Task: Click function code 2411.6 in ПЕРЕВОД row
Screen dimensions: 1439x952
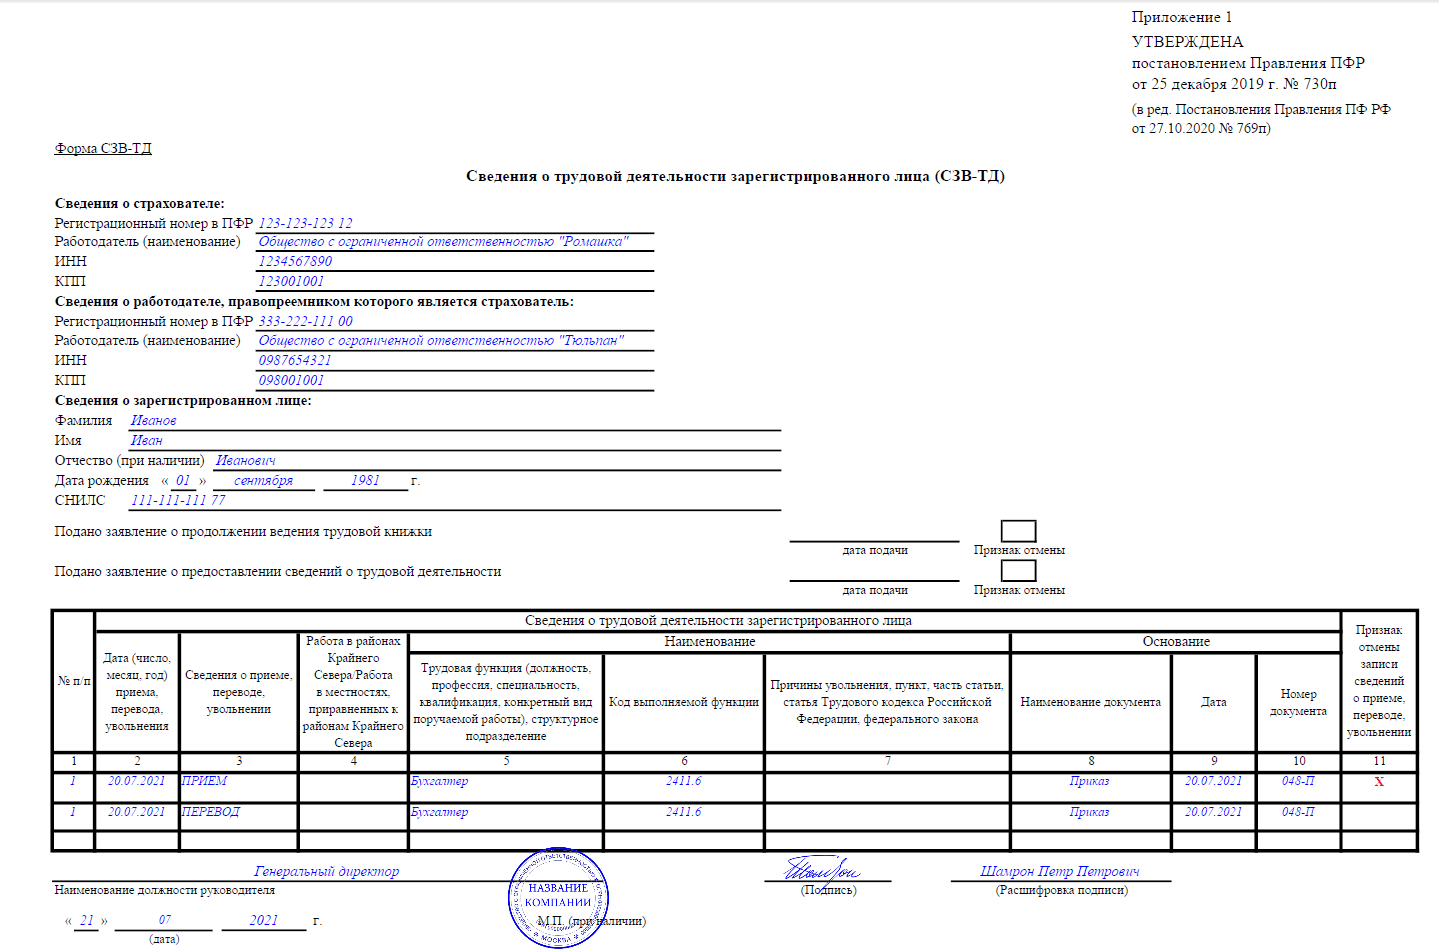Action: pyautogui.click(x=684, y=812)
